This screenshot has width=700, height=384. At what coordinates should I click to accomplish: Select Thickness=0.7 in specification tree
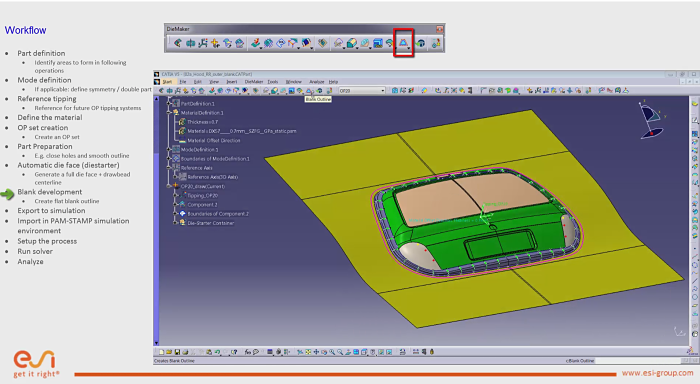tap(202, 122)
